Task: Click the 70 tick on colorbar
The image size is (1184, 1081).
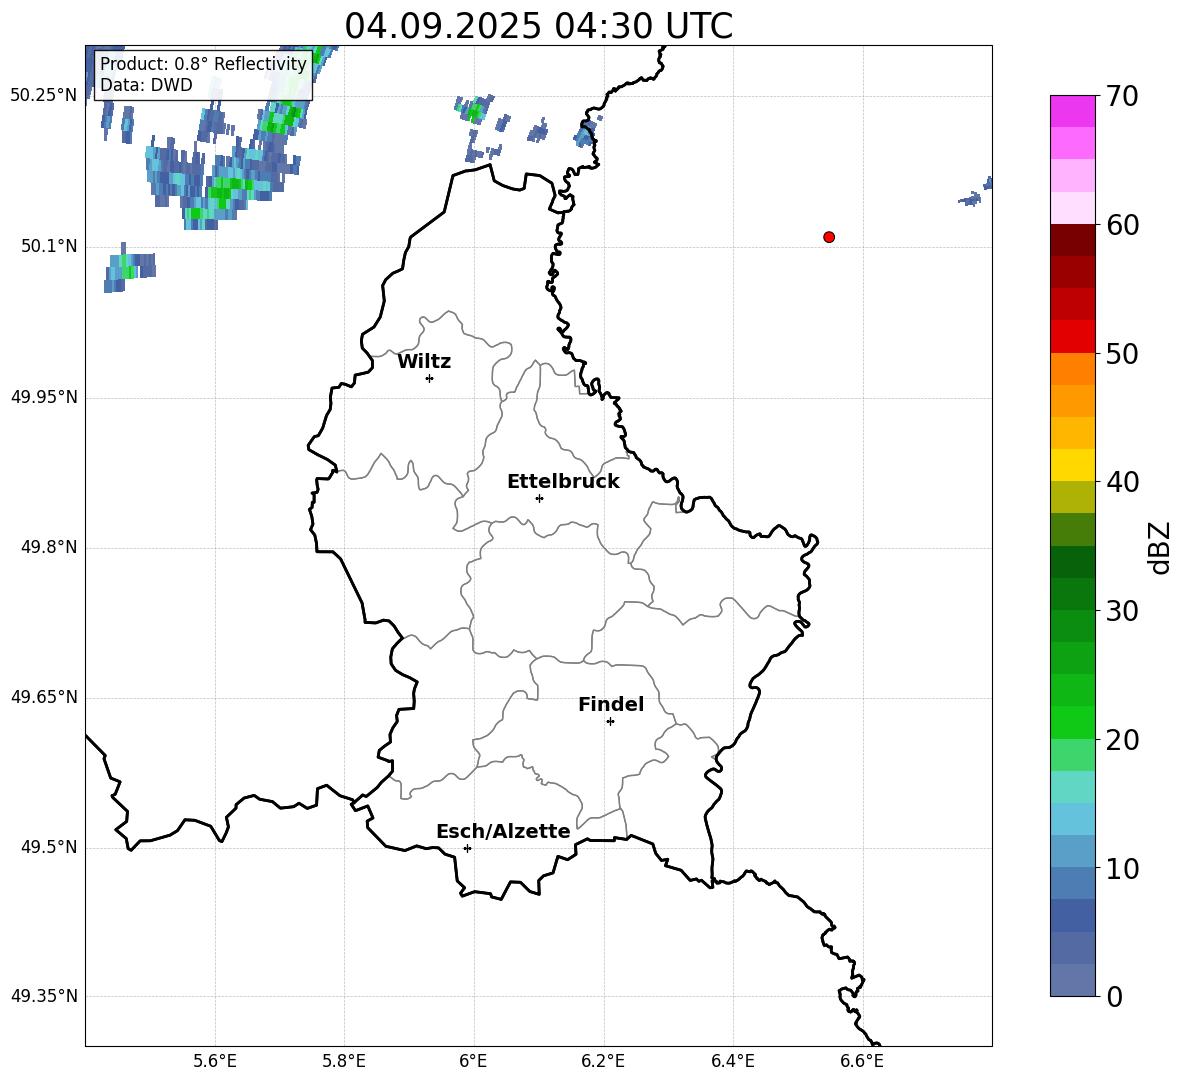Action: click(x=1122, y=96)
